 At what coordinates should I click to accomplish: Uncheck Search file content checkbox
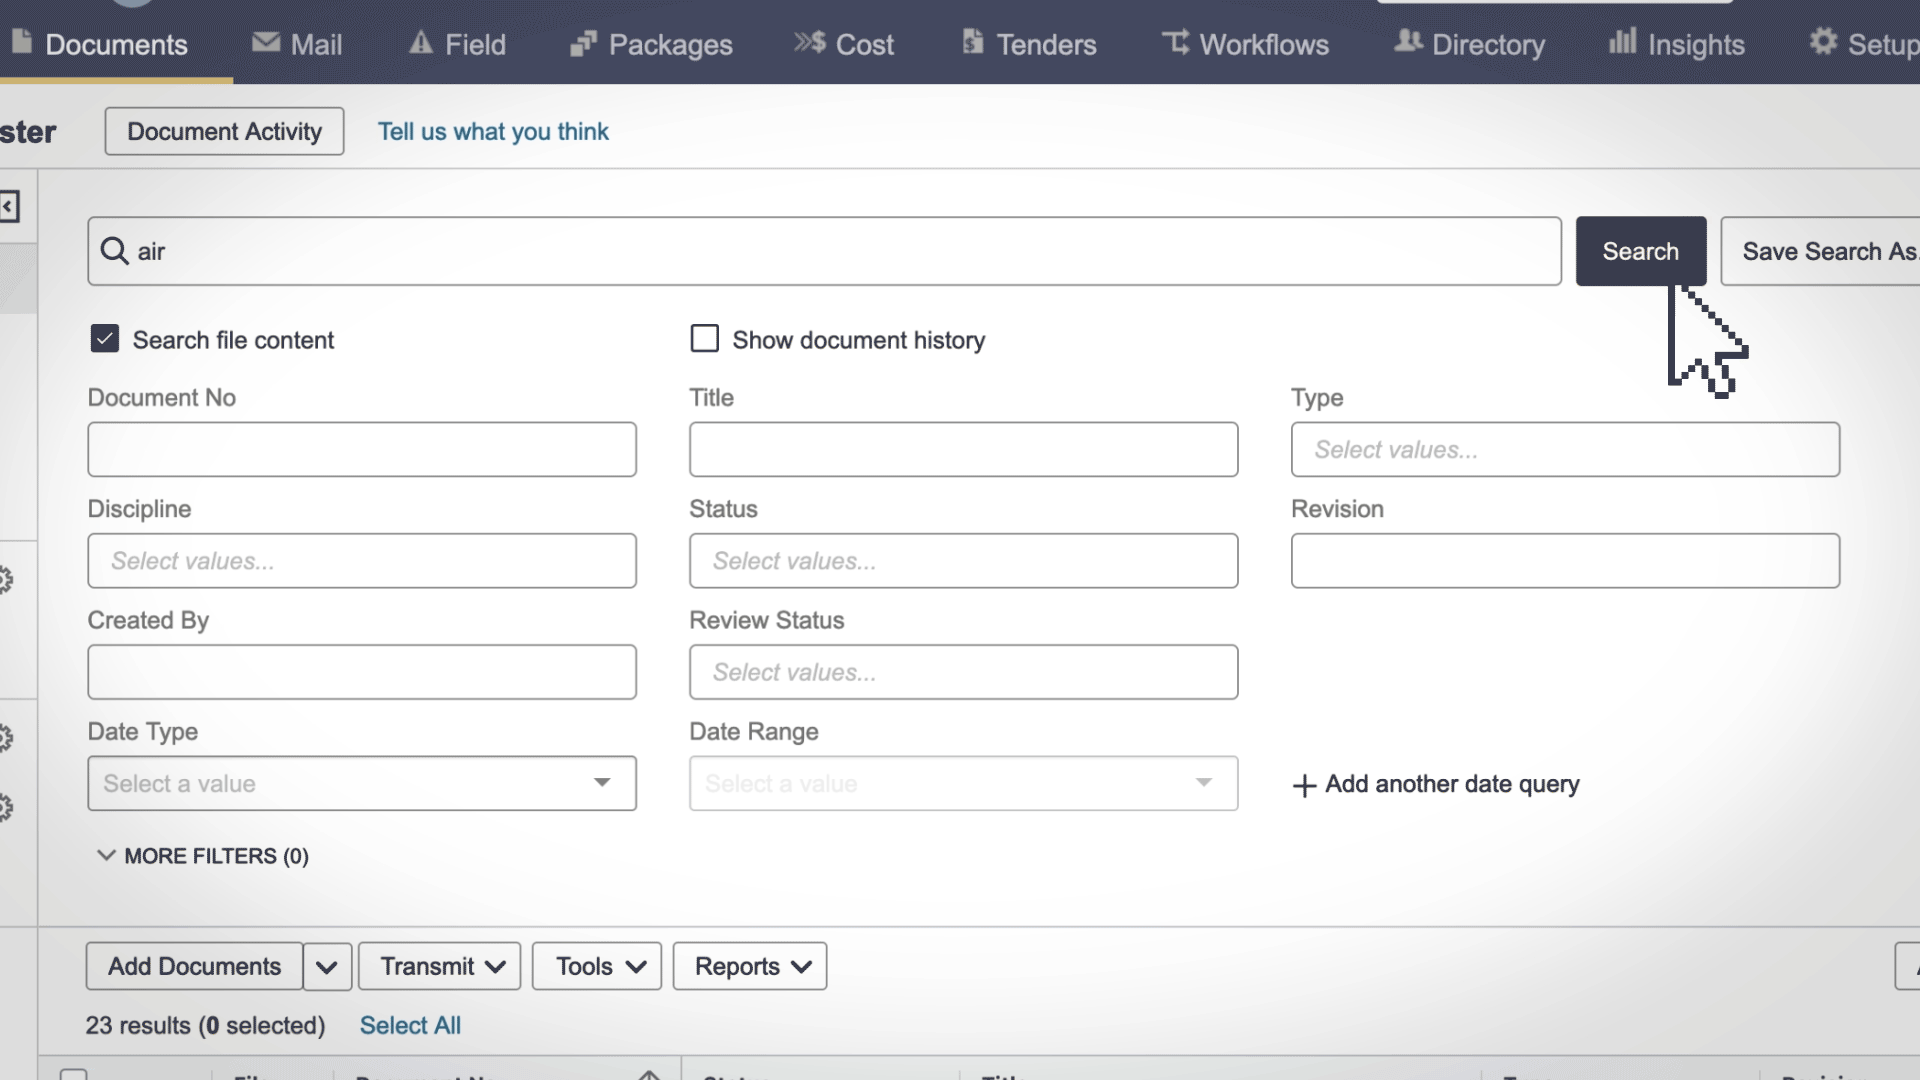click(105, 339)
